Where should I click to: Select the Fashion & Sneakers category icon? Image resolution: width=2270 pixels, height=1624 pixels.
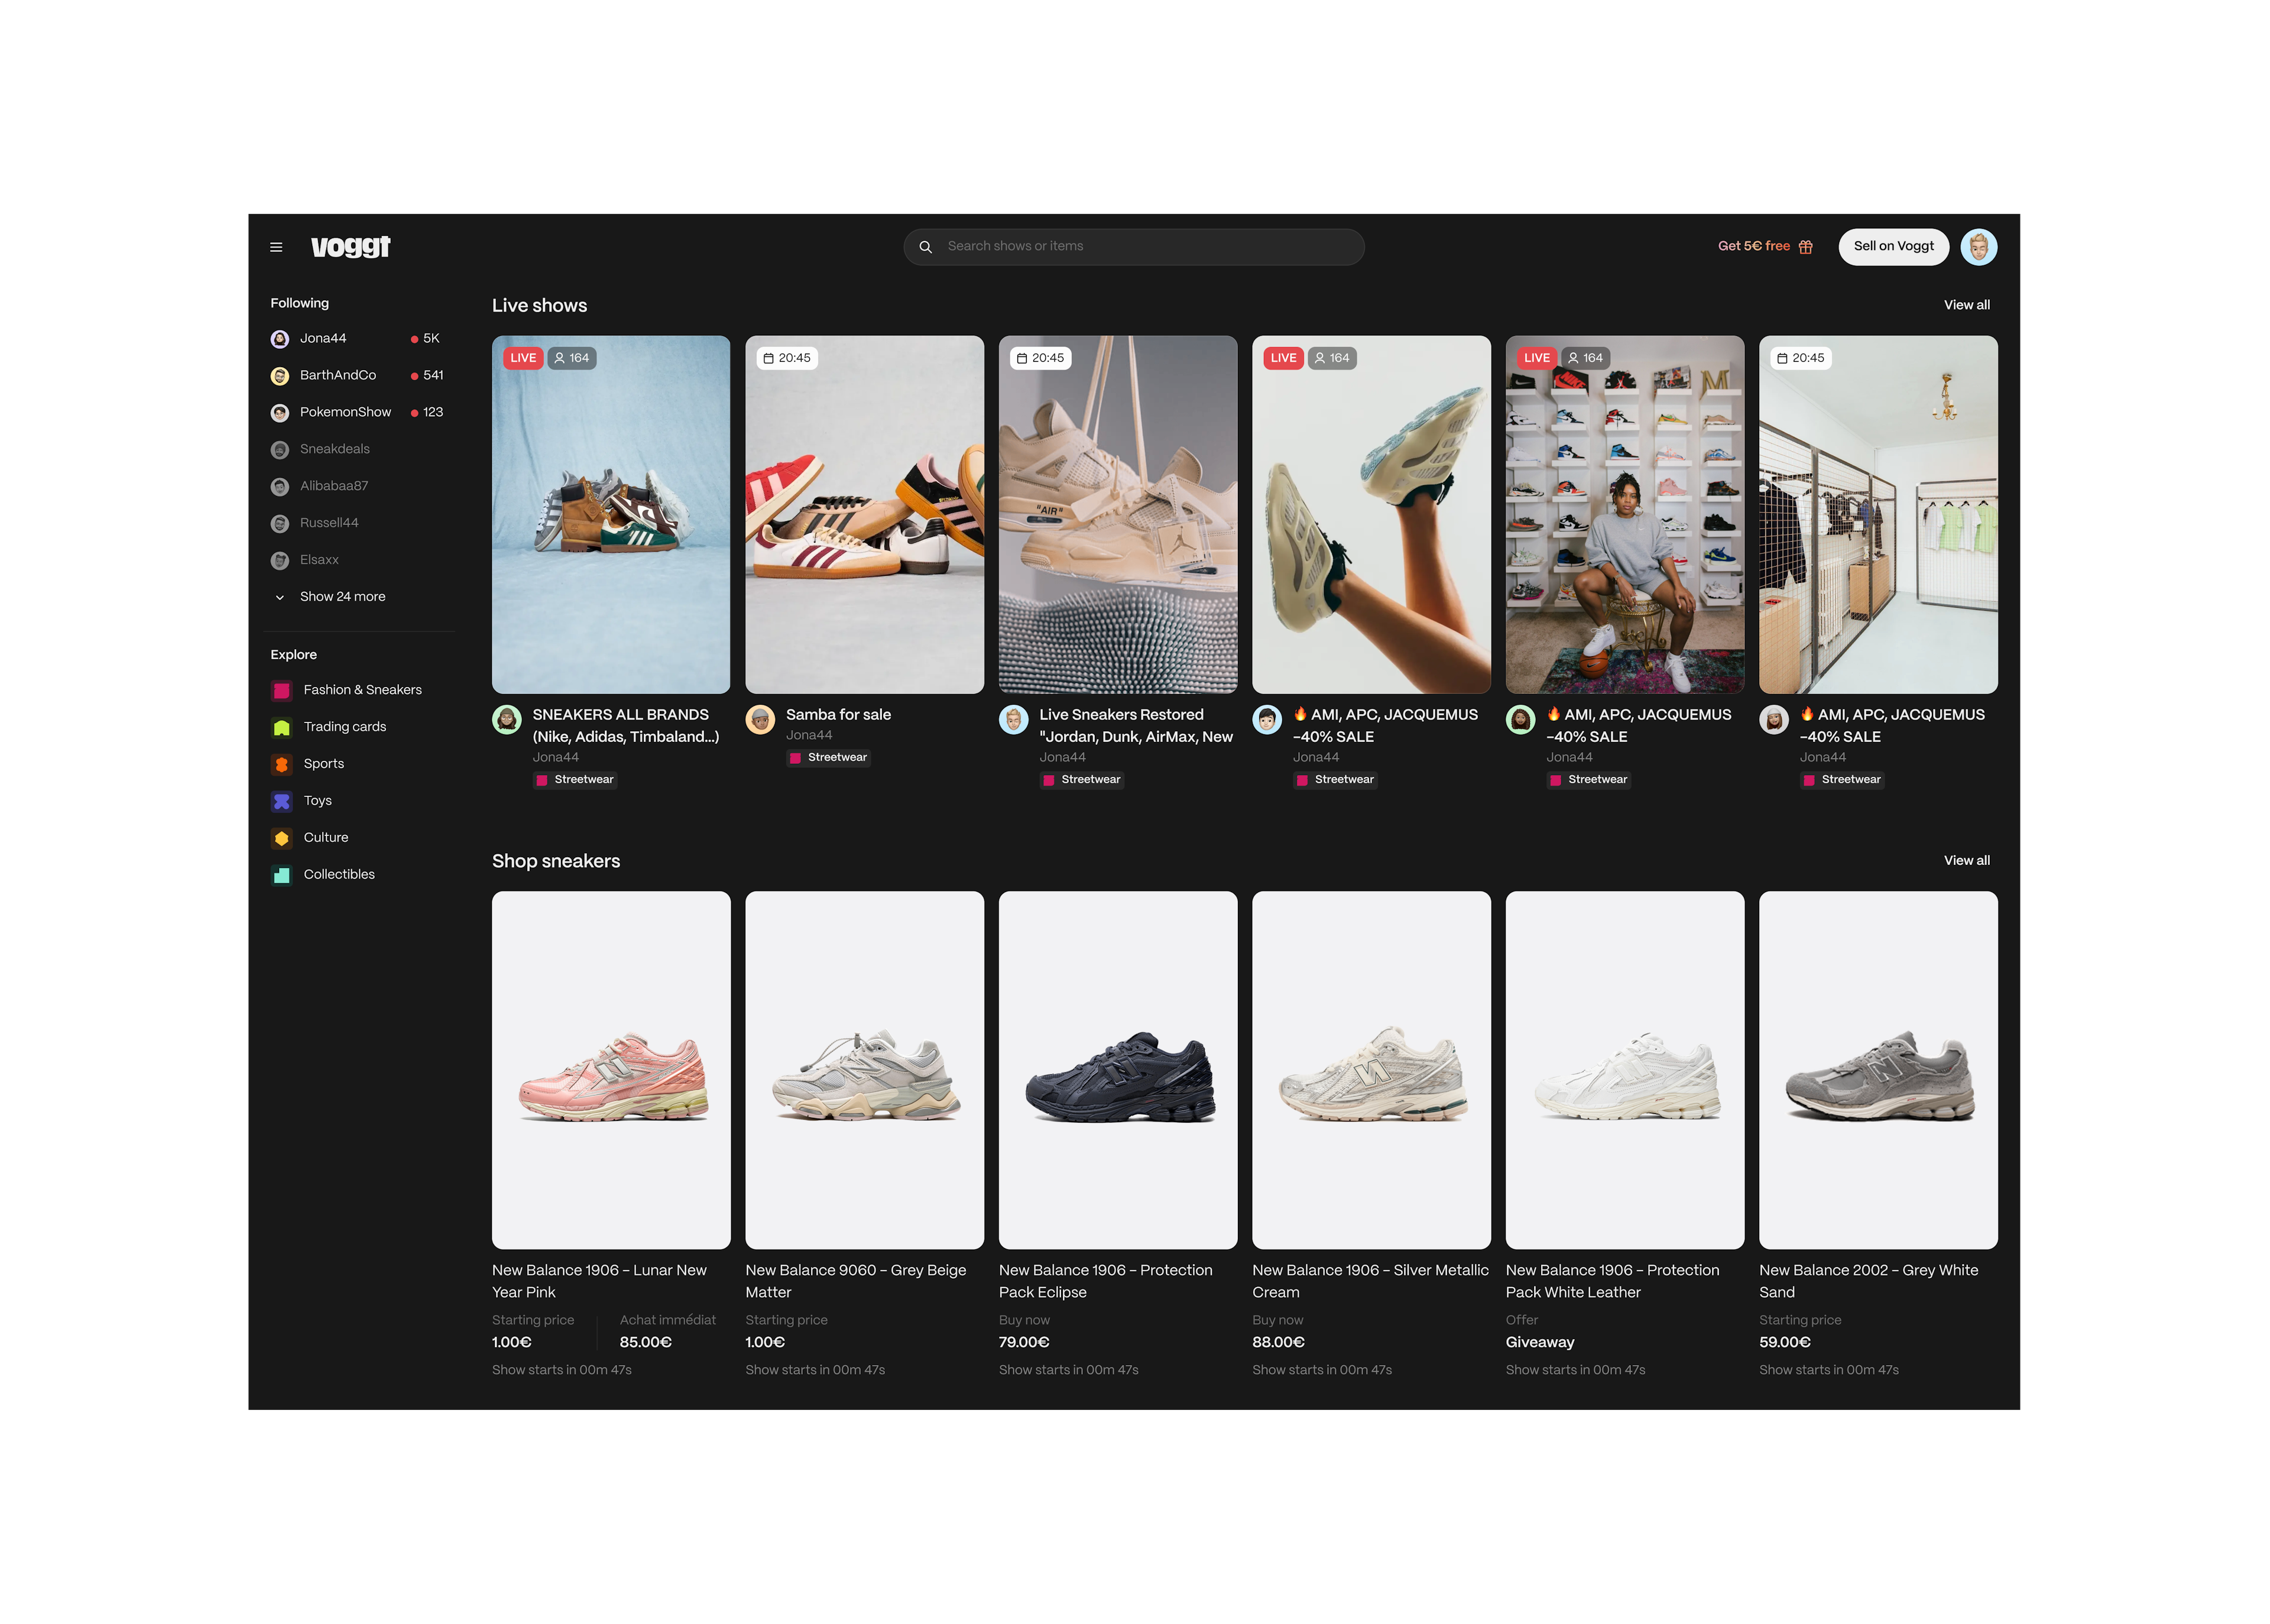pos(282,691)
